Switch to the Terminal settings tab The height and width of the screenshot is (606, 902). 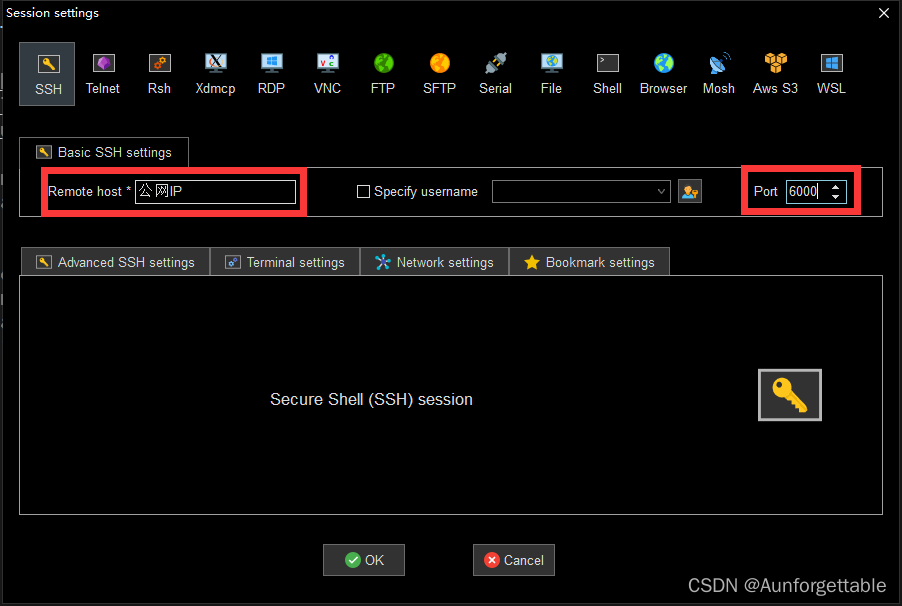[285, 262]
